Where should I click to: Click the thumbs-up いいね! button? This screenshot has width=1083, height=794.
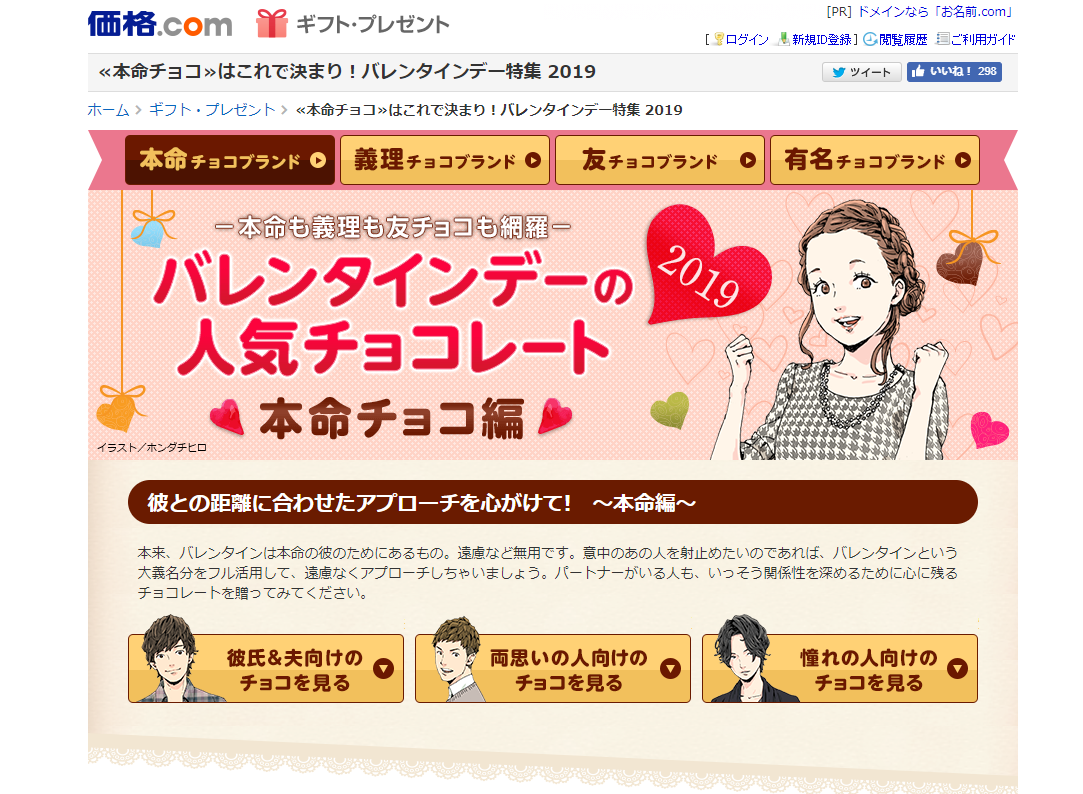point(954,71)
